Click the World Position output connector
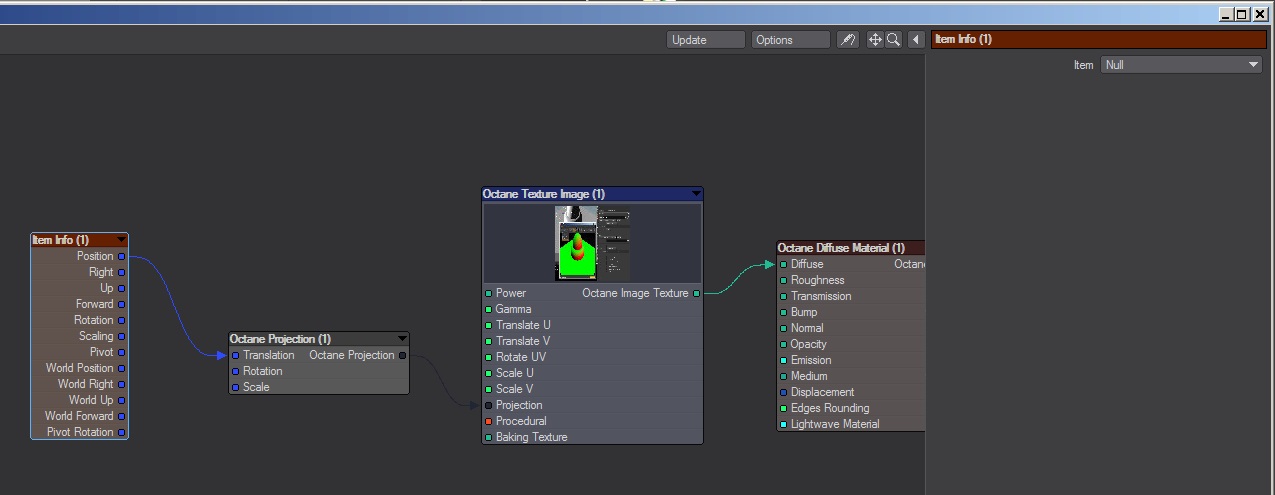This screenshot has height=495, width=1275. click(122, 368)
